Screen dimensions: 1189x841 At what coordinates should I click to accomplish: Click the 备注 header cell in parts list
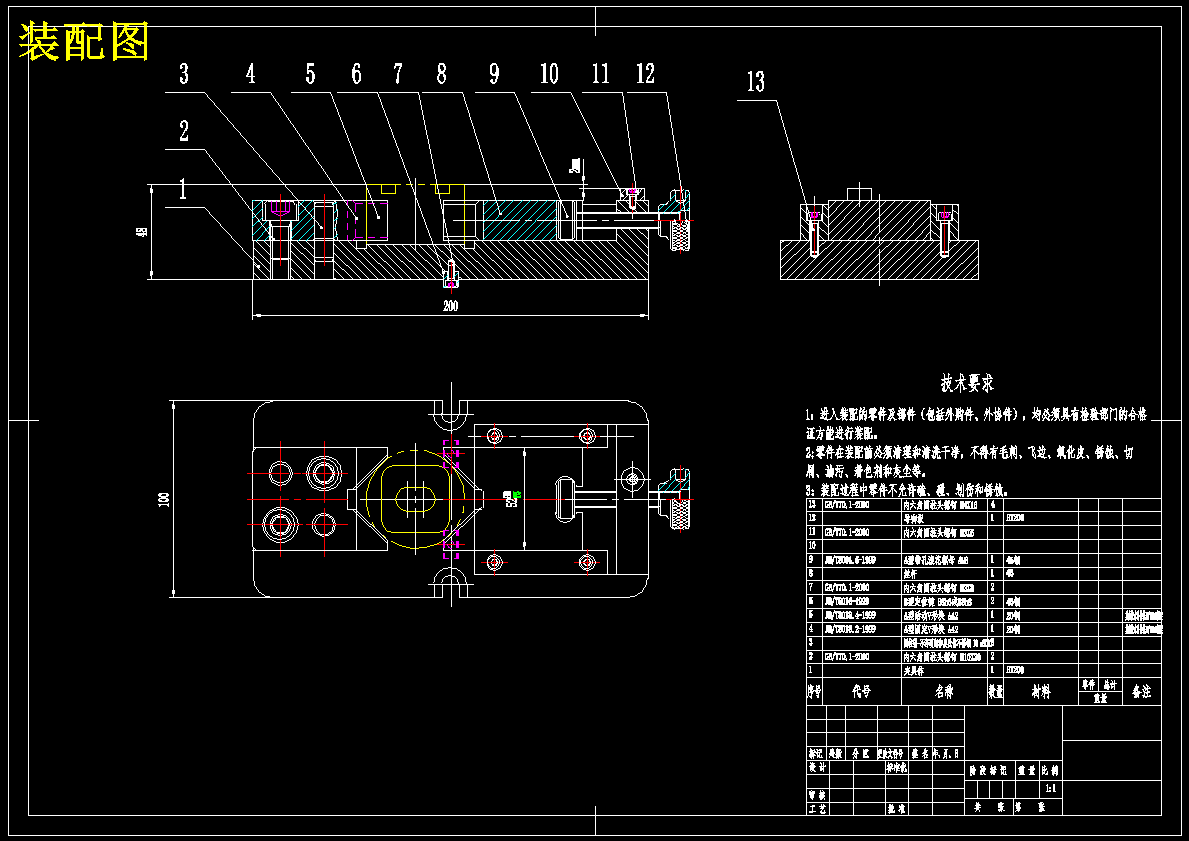coord(1141,692)
